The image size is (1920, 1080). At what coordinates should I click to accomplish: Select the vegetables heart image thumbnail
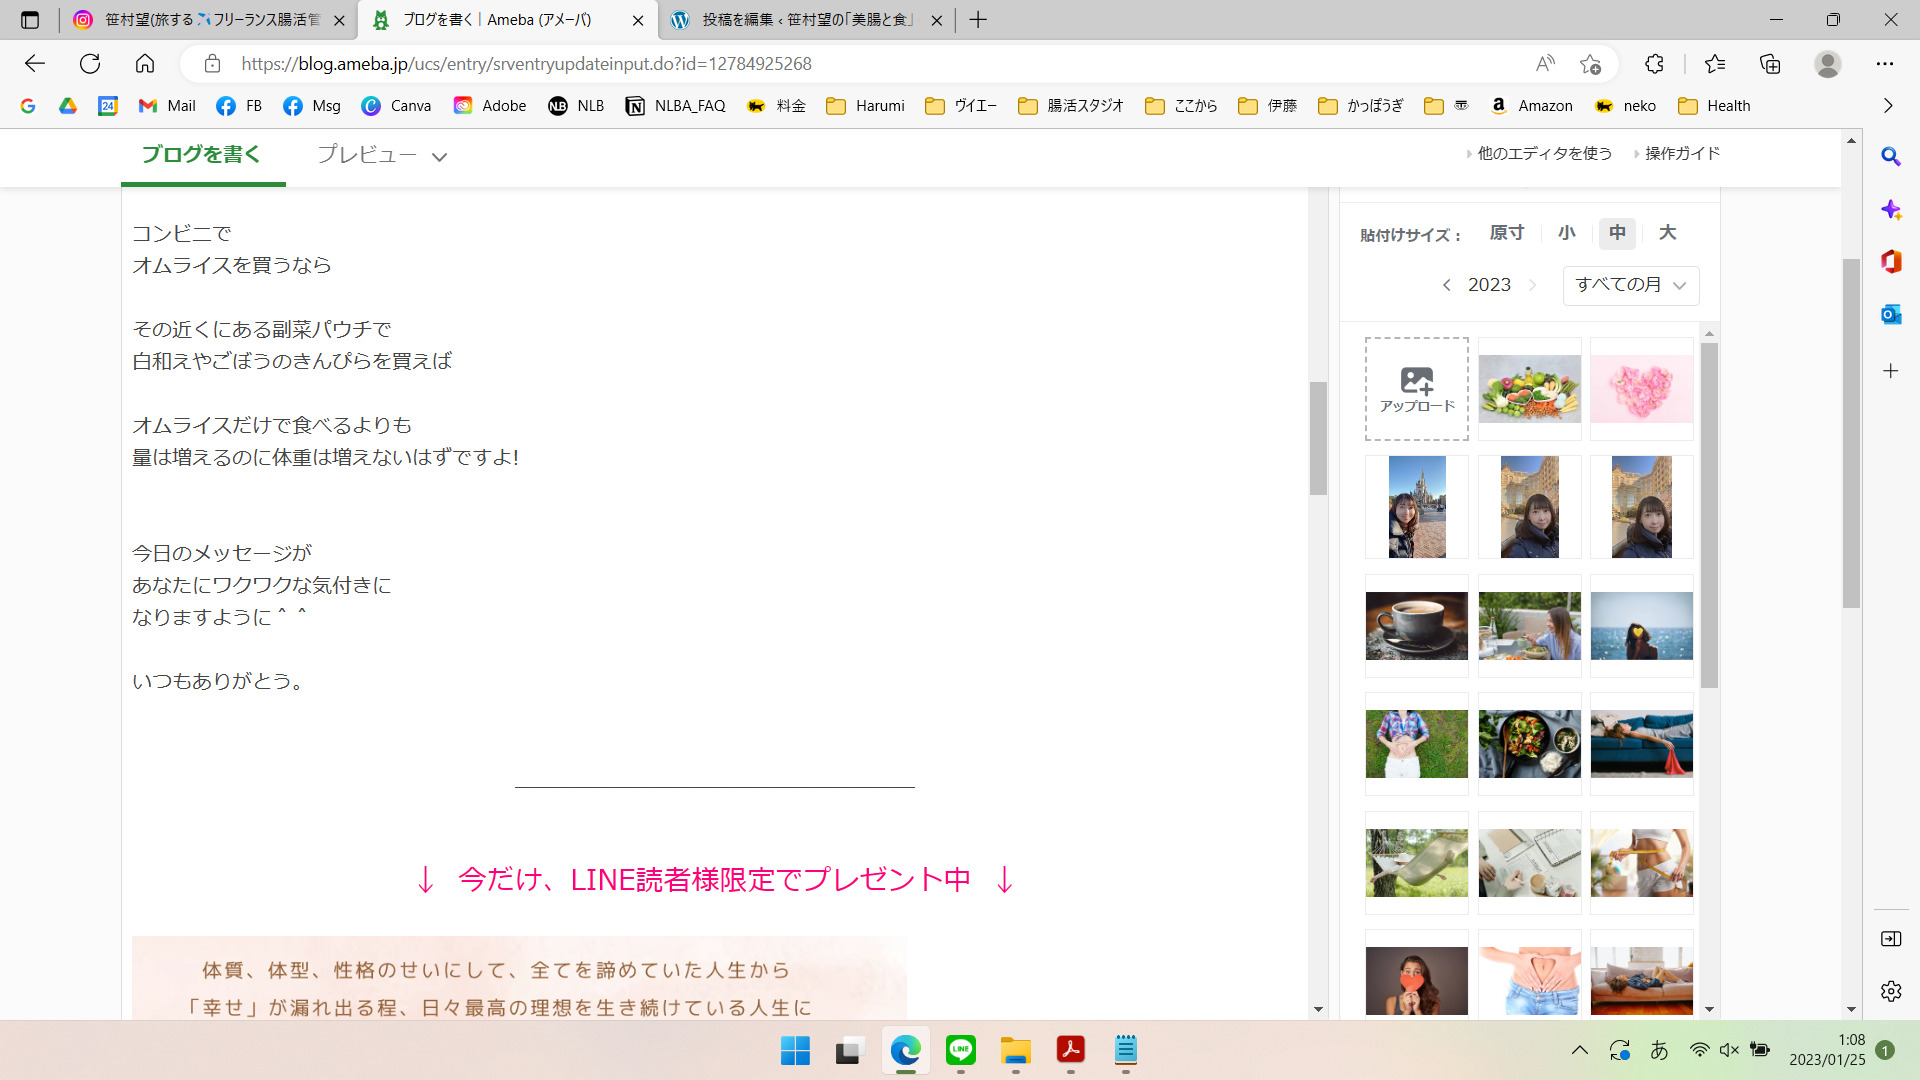[x=1530, y=389]
